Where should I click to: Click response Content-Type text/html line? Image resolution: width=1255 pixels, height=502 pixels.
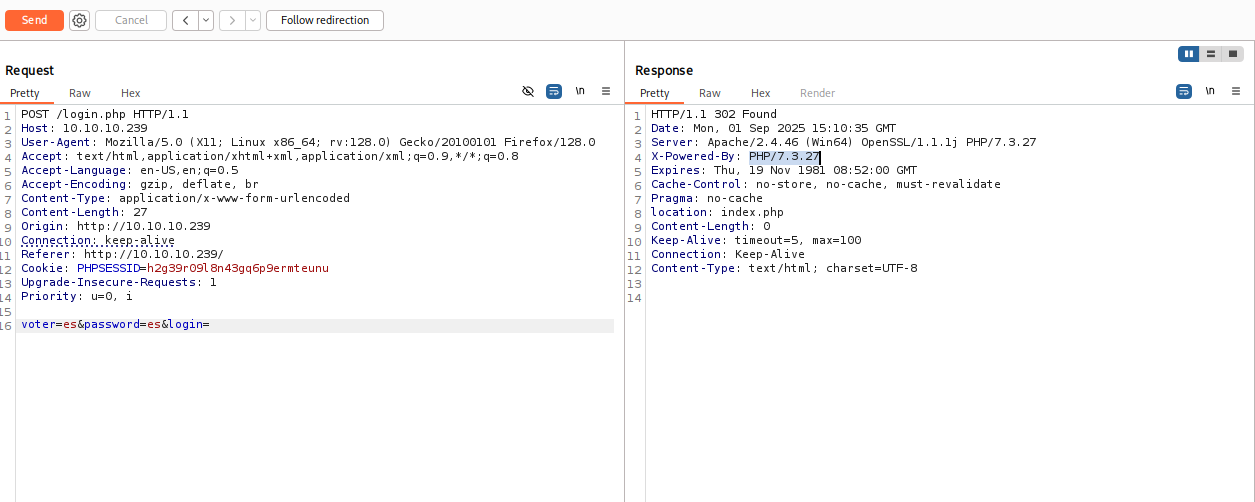pos(784,268)
